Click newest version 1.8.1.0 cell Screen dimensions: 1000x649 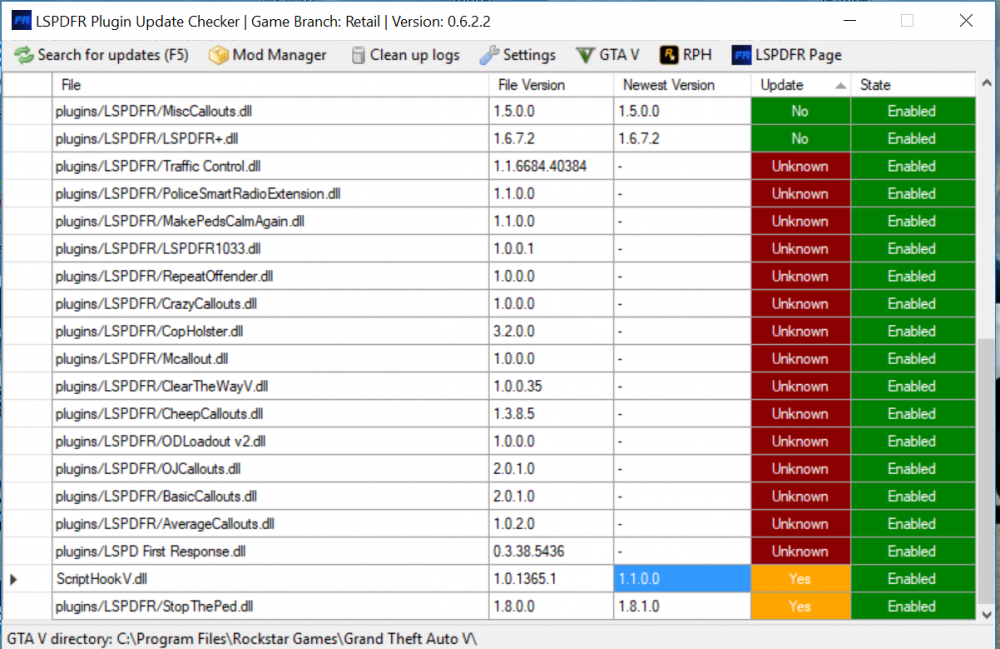pyautogui.click(x=682, y=606)
